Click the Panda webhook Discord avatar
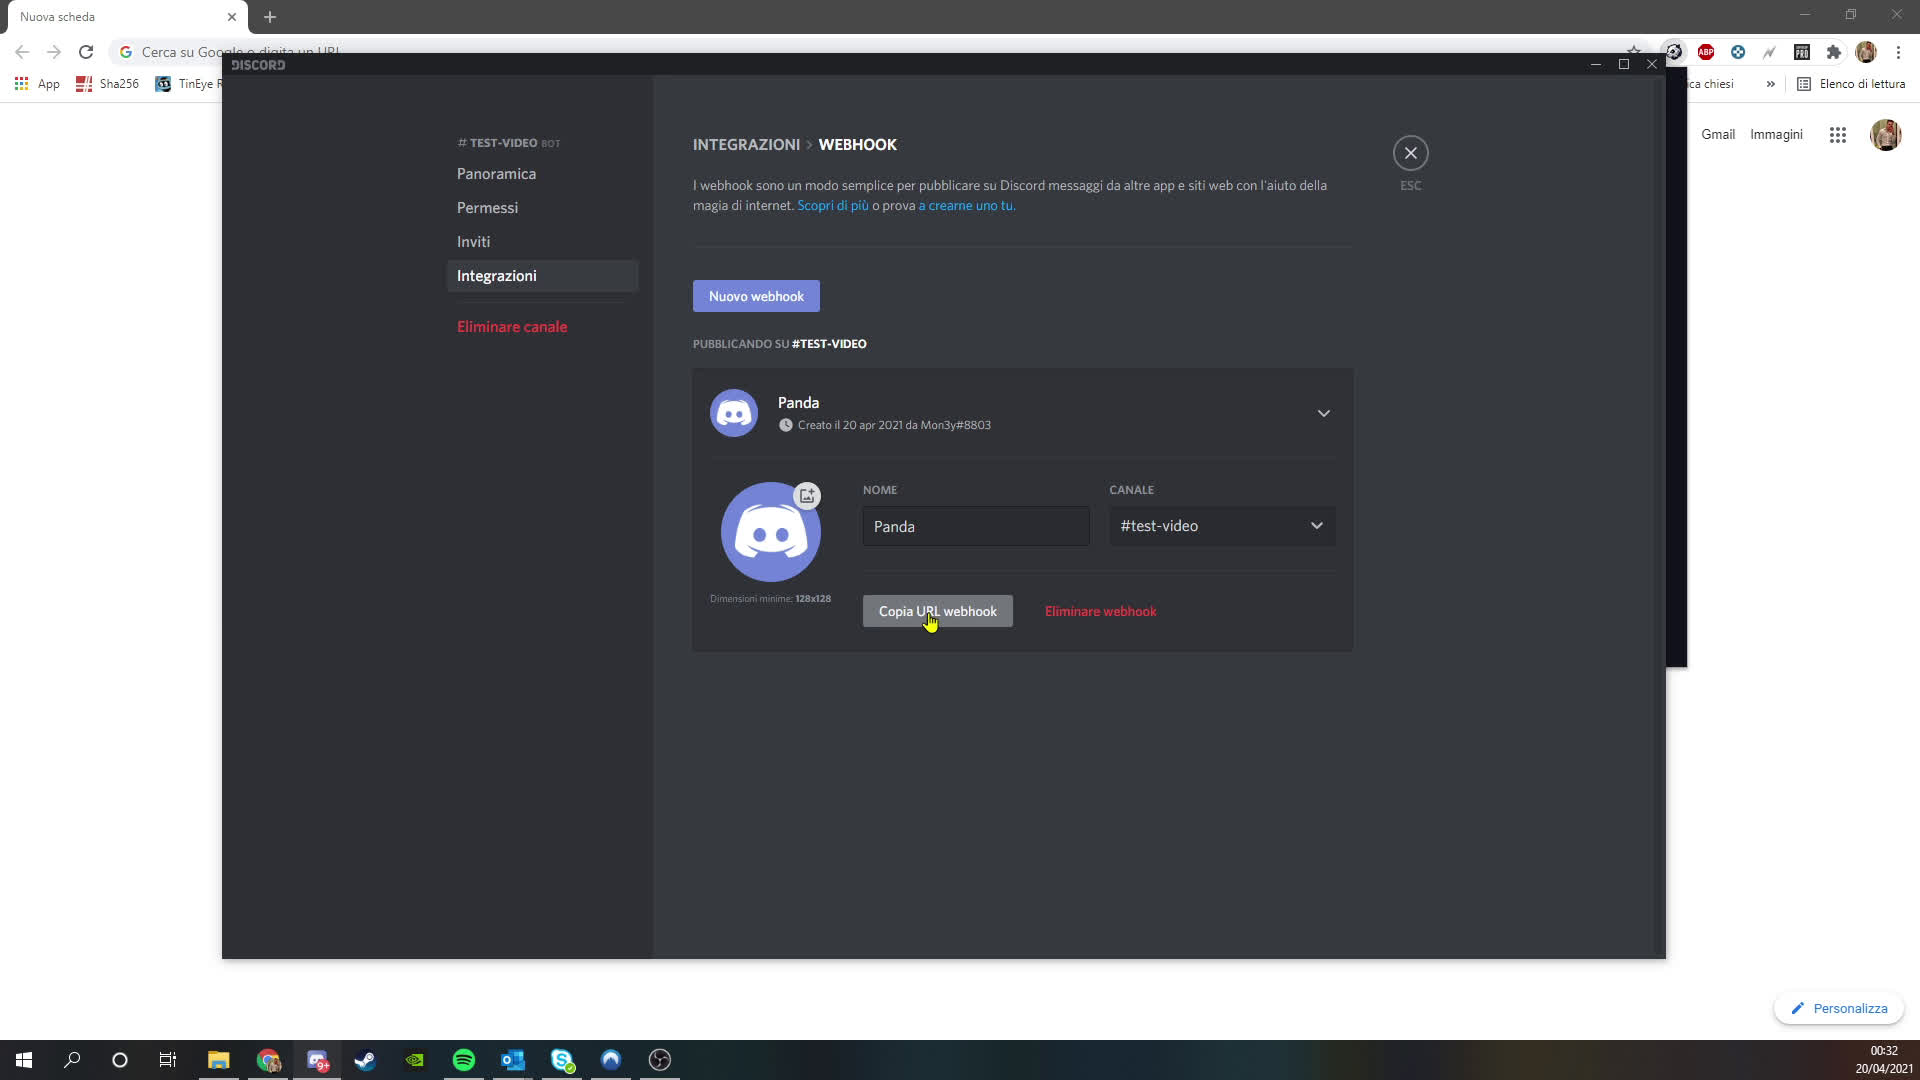Viewport: 1920px width, 1080px height. point(734,413)
